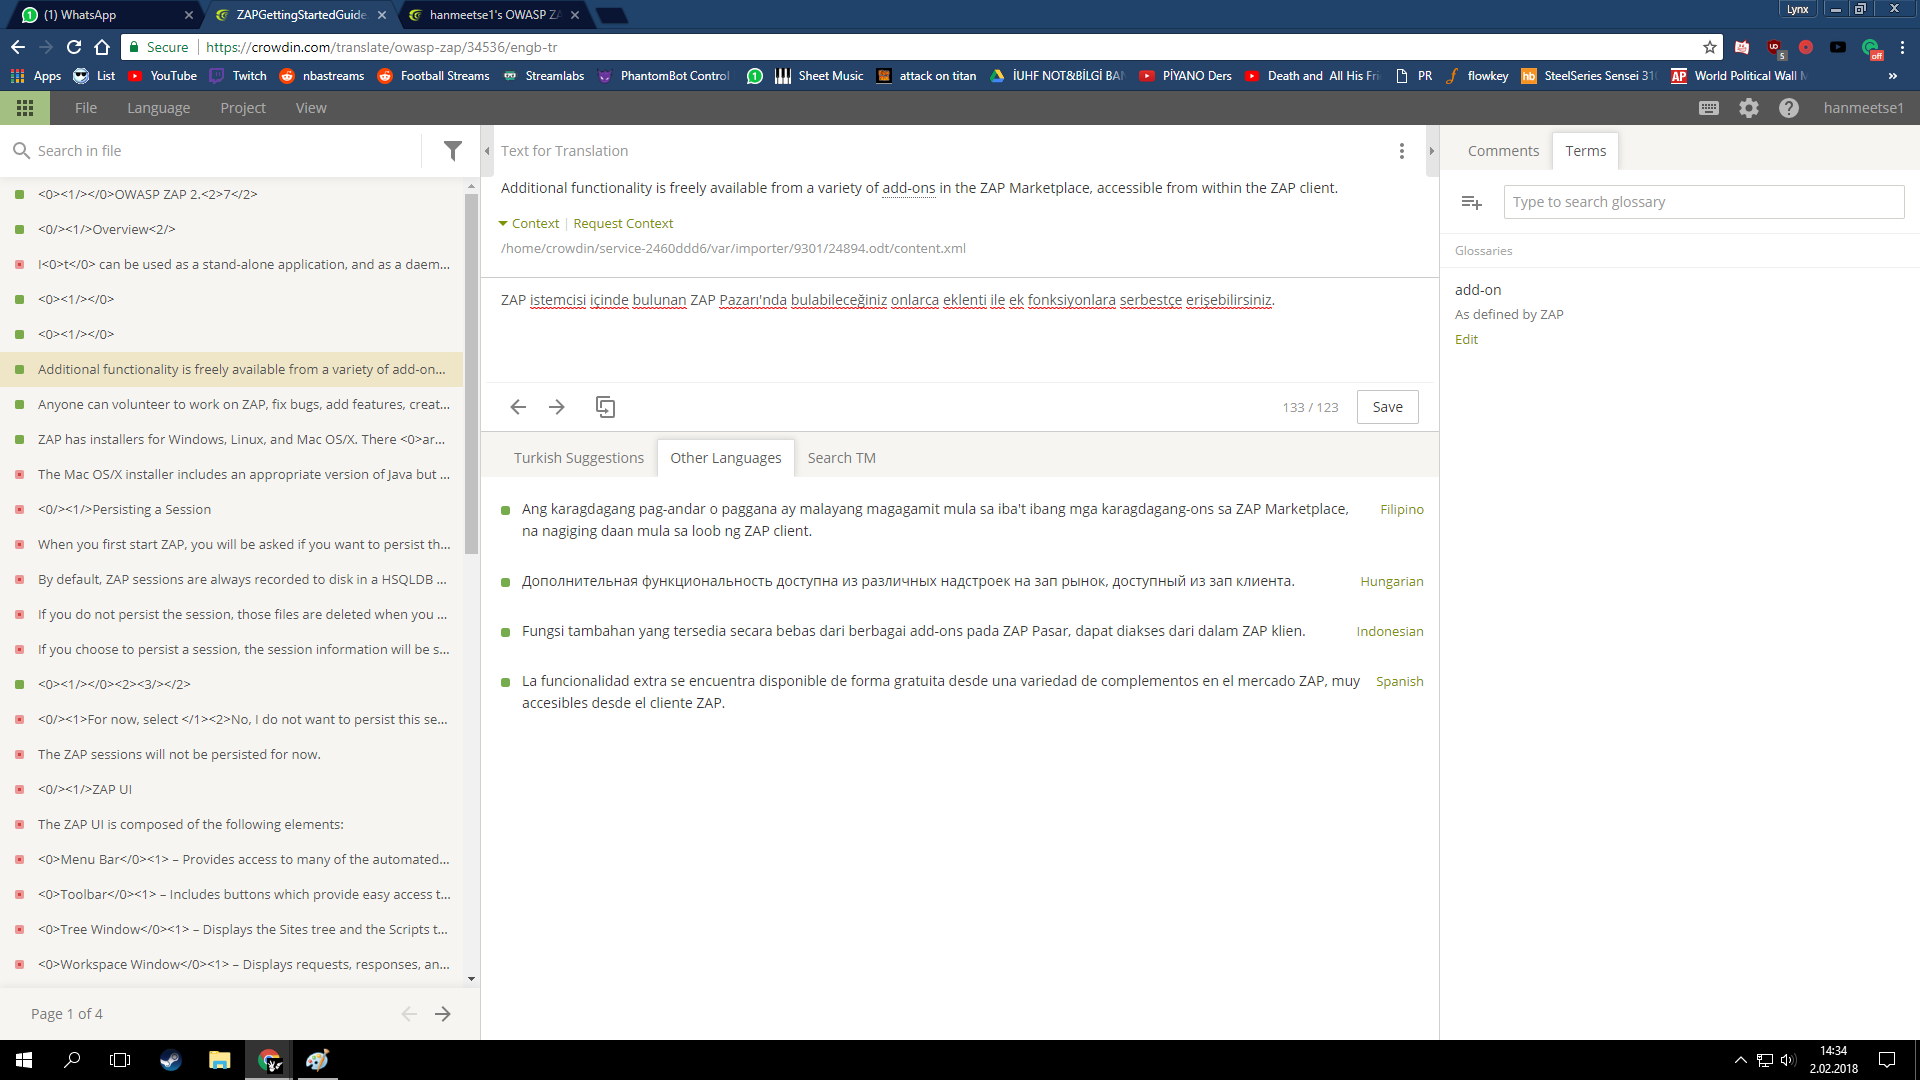Go to browser home page
This screenshot has width=1920, height=1080.
point(102,47)
